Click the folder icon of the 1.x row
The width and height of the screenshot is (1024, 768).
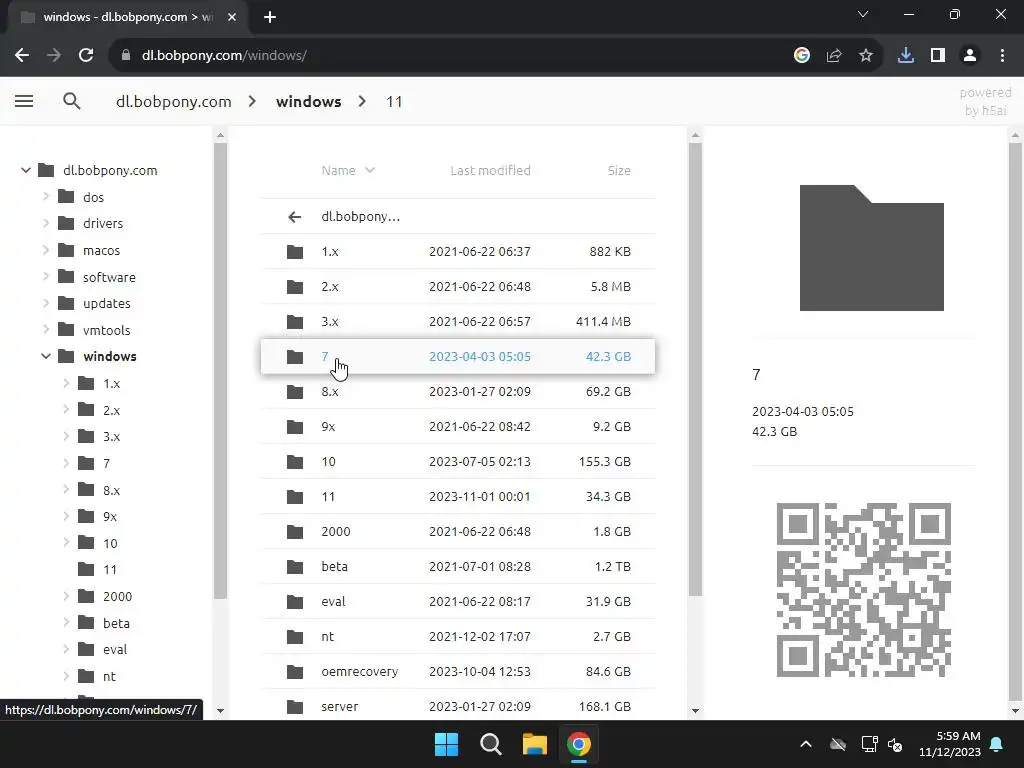tap(295, 251)
